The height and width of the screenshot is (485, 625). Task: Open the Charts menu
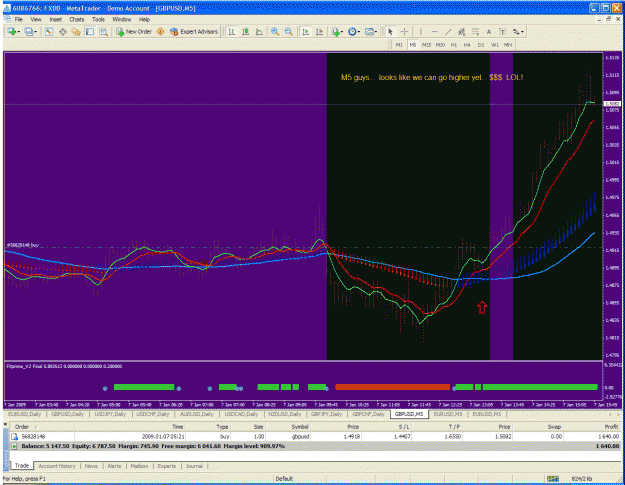pyautogui.click(x=77, y=19)
